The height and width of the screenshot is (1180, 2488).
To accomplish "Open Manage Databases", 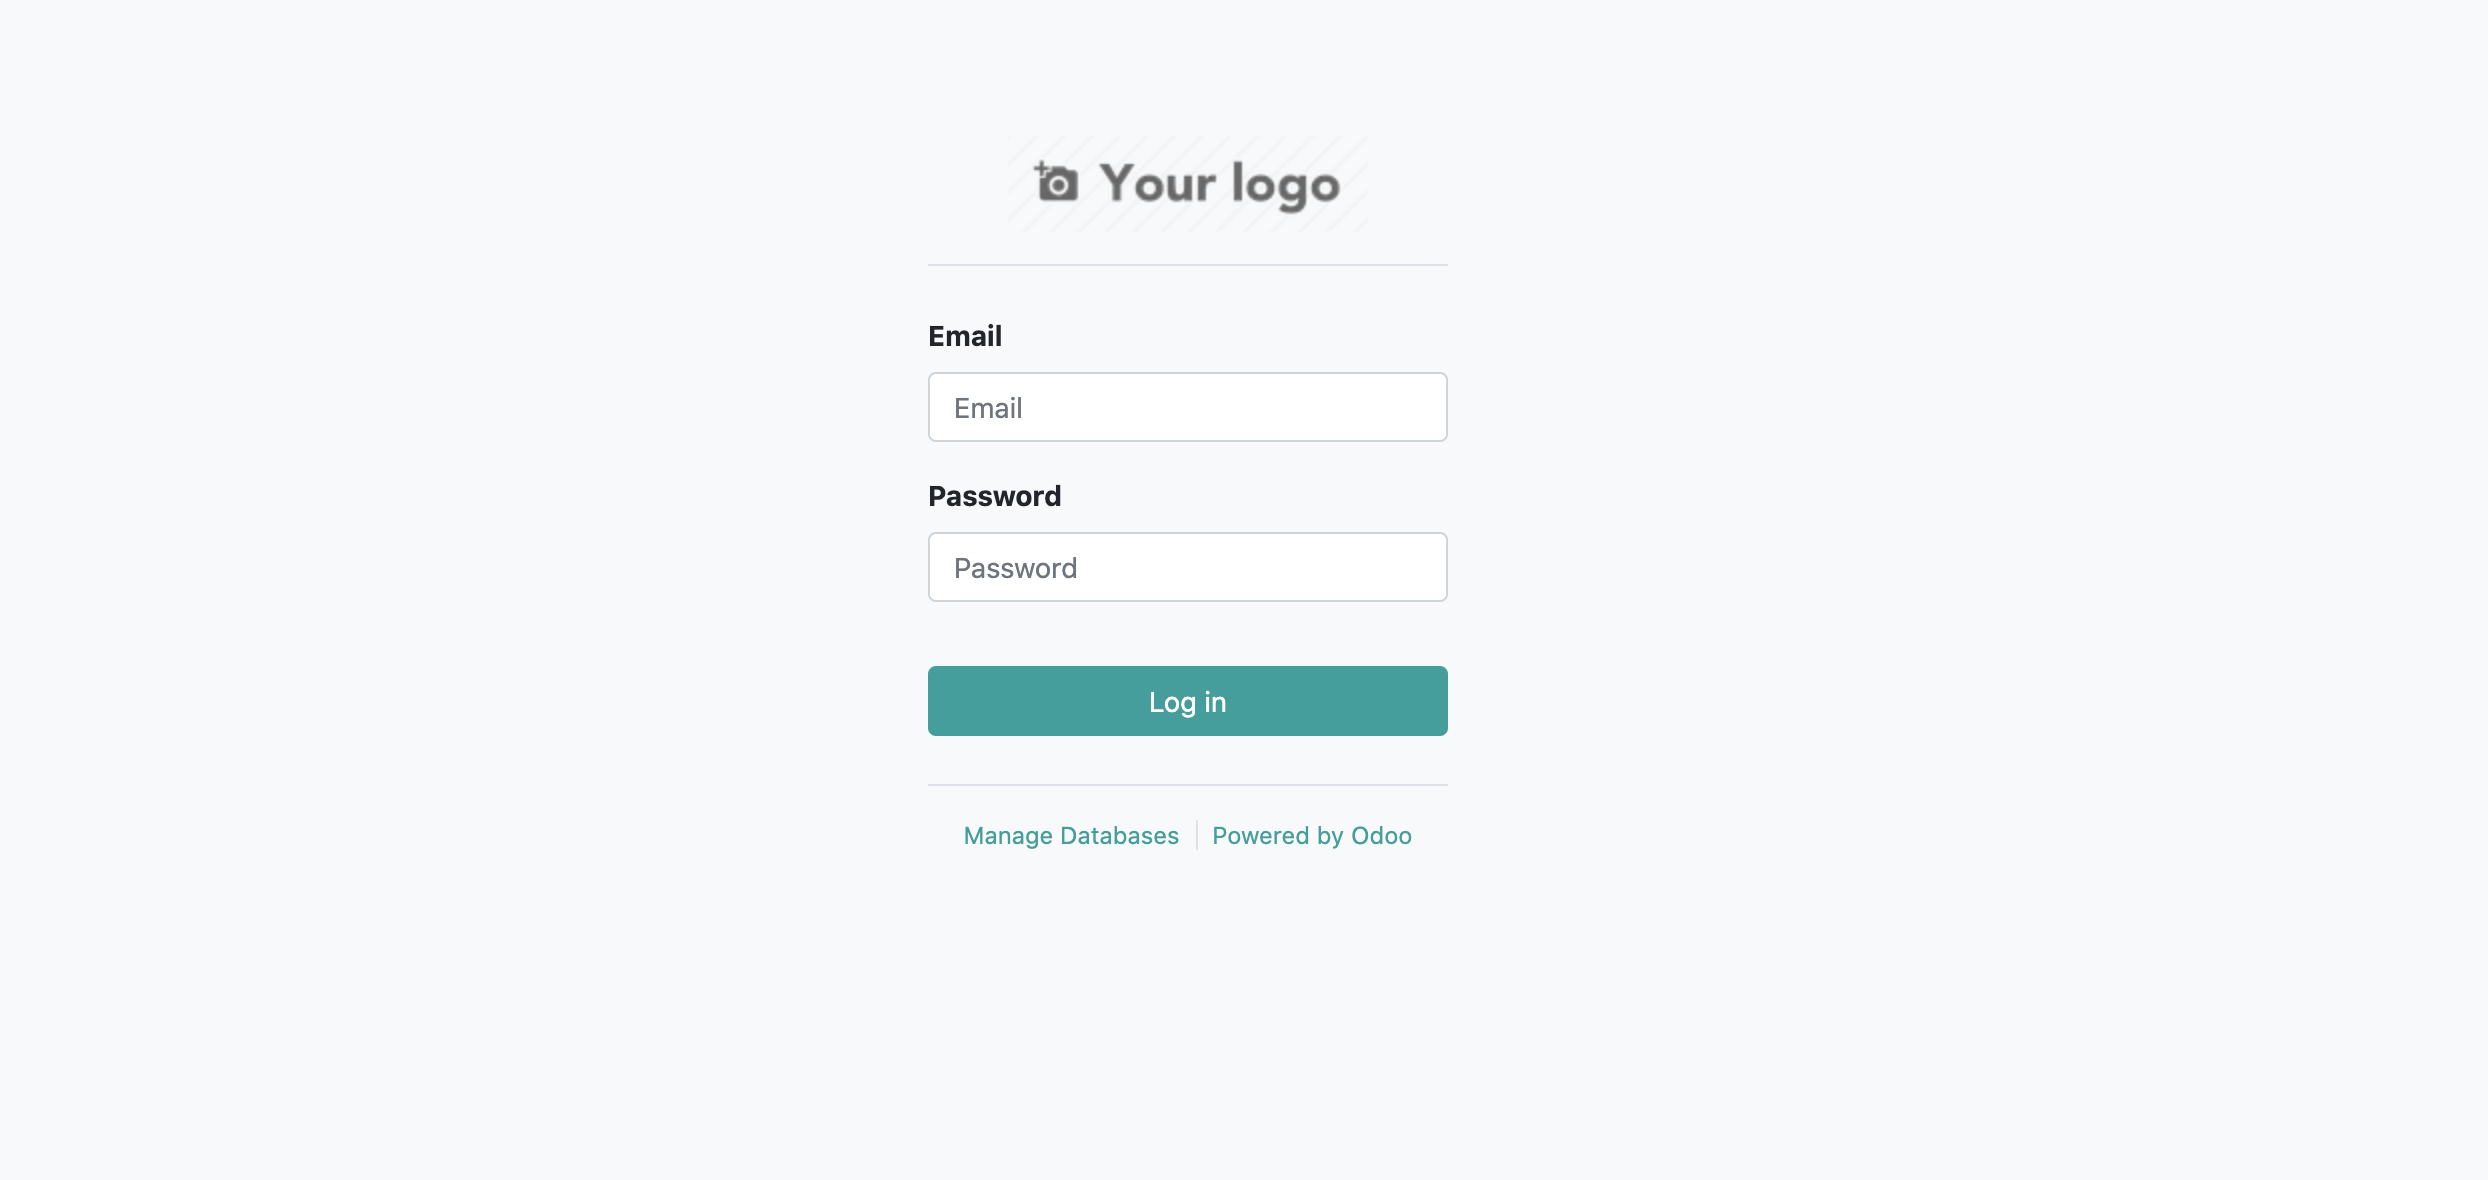I will click(x=1070, y=835).
